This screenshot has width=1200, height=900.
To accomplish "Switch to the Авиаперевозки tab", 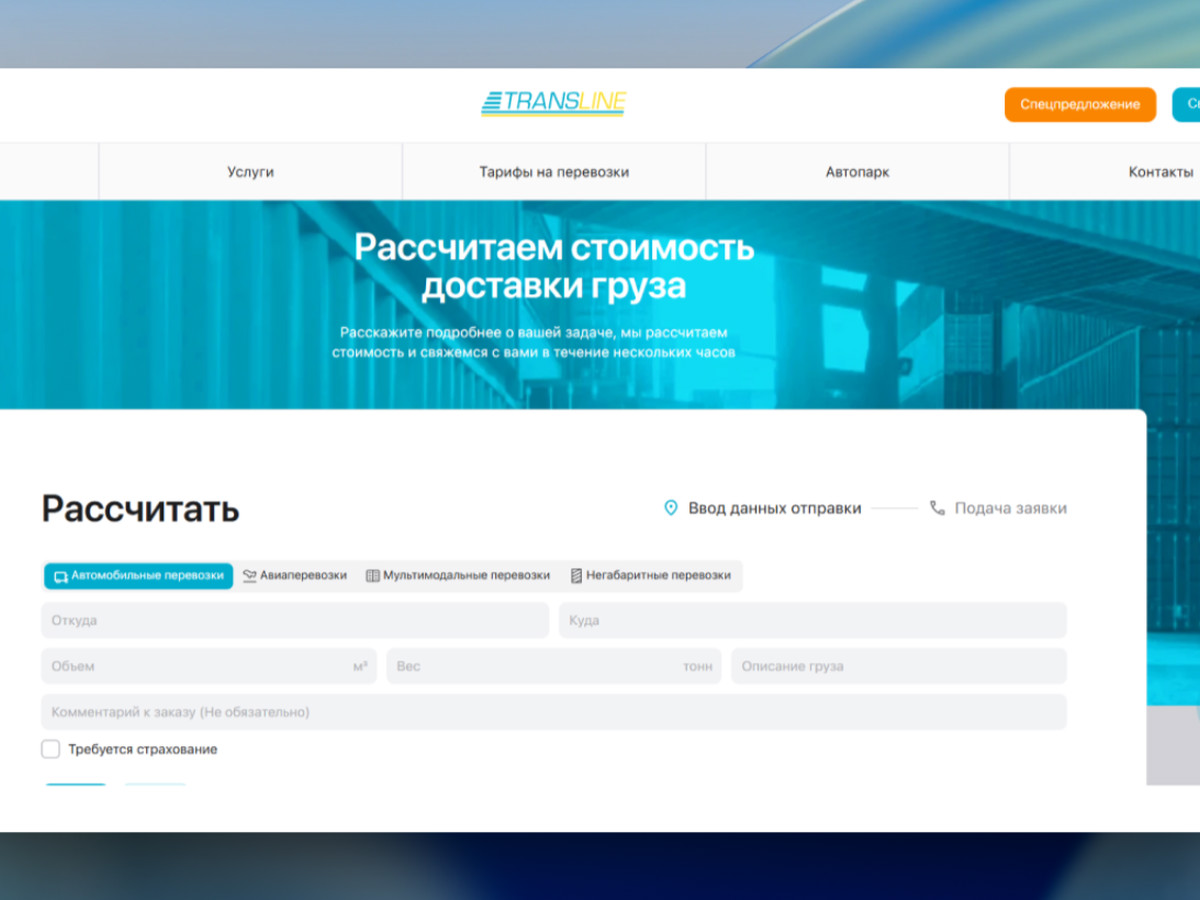I will [x=295, y=576].
